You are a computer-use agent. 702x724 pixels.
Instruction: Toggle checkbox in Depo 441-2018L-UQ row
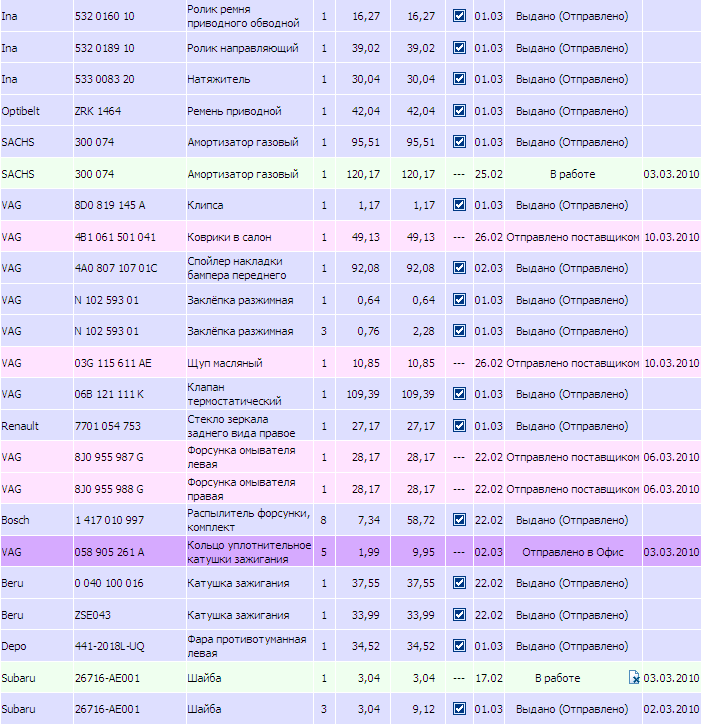[459, 646]
